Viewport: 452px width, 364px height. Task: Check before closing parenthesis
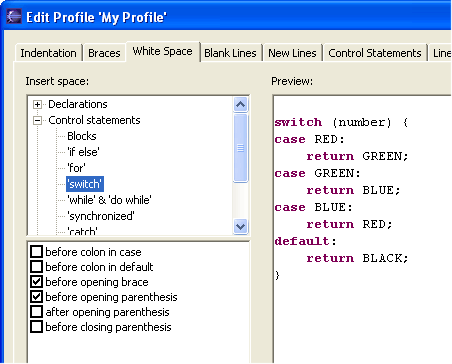point(36,327)
